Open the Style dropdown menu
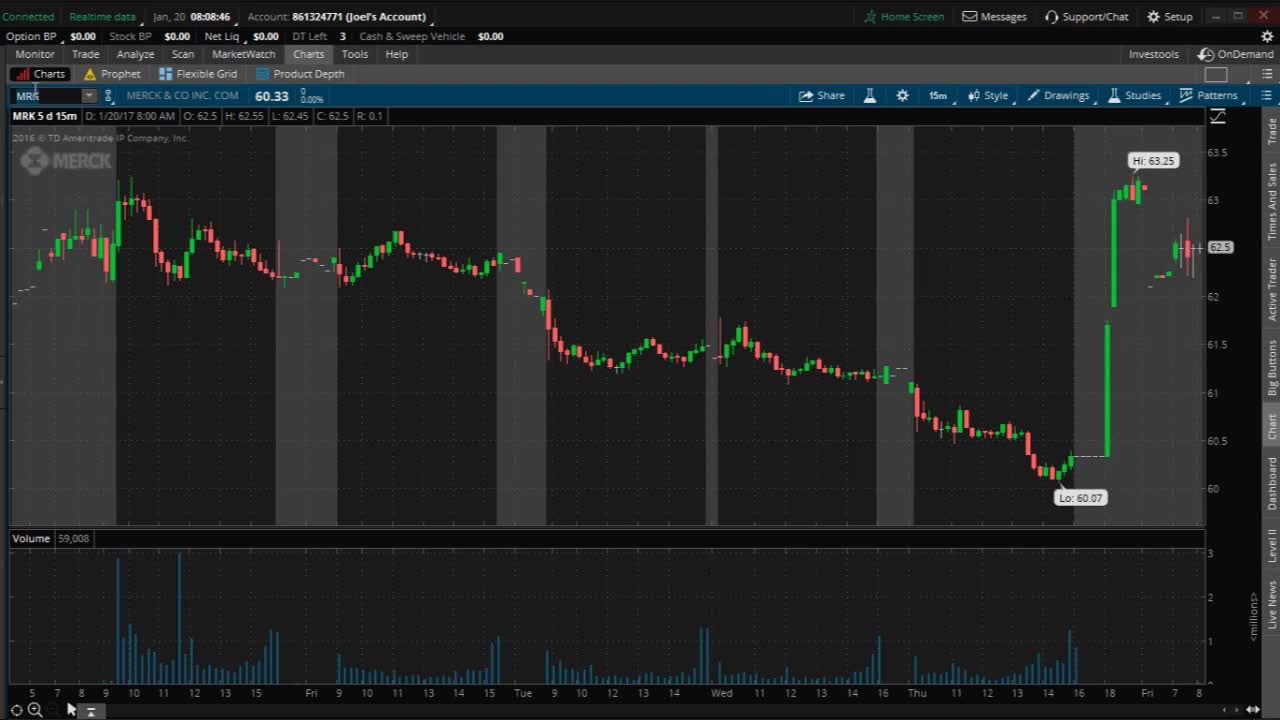This screenshot has width=1280, height=720. (989, 96)
